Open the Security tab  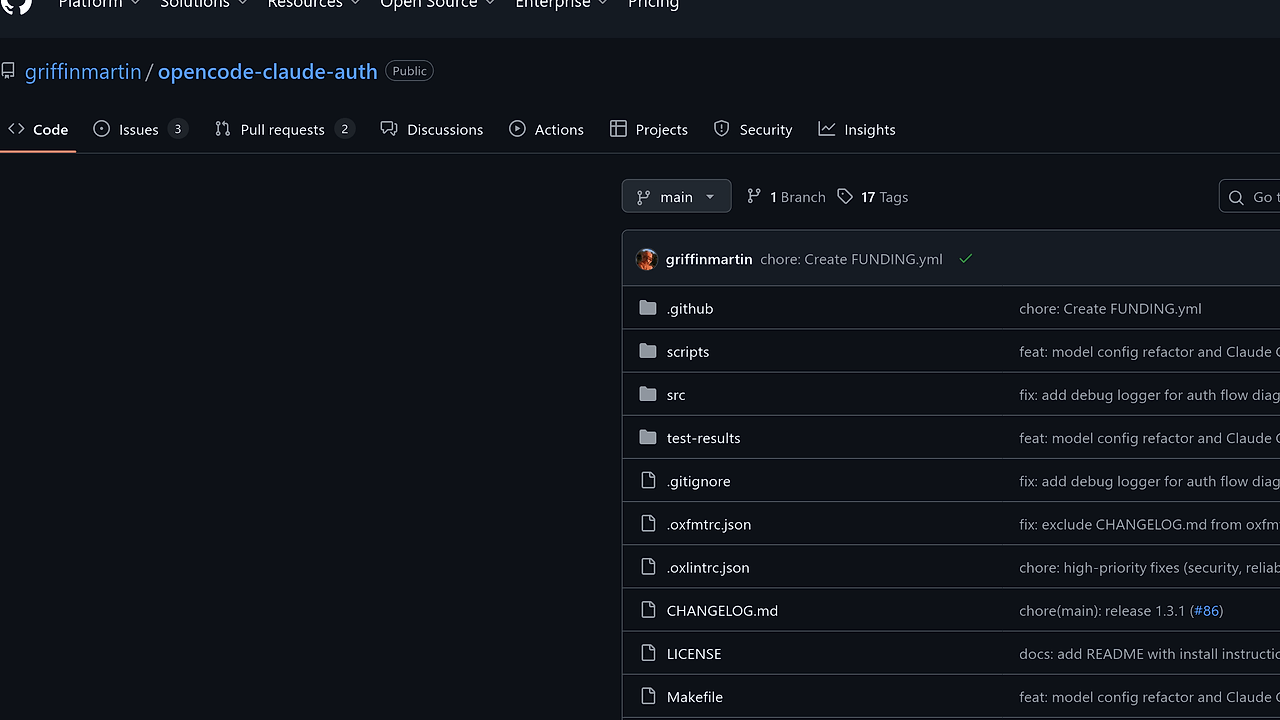(753, 129)
